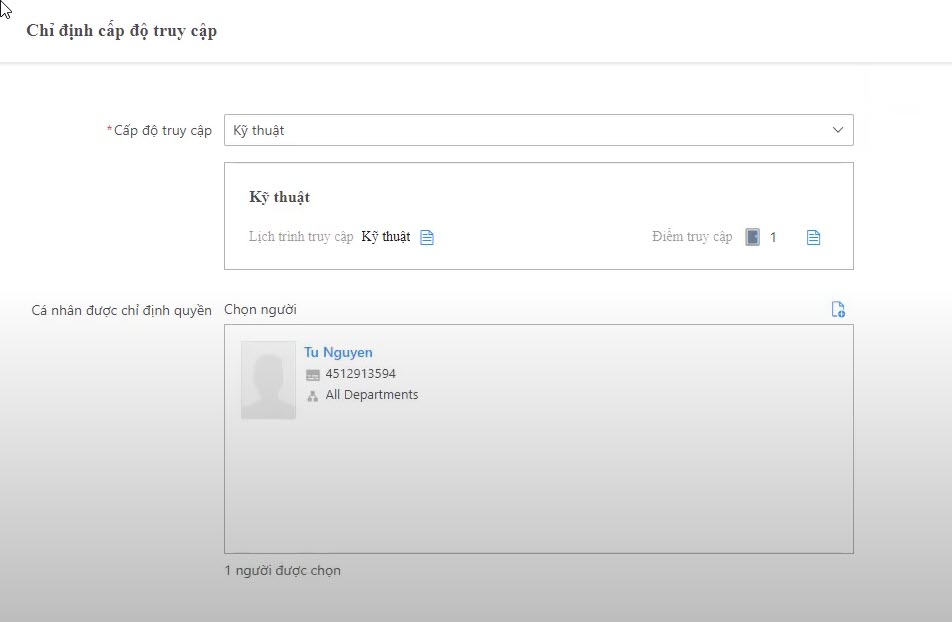The height and width of the screenshot is (622, 952).
Task: Expand the access level dropdown arrow
Action: pyautogui.click(x=837, y=130)
